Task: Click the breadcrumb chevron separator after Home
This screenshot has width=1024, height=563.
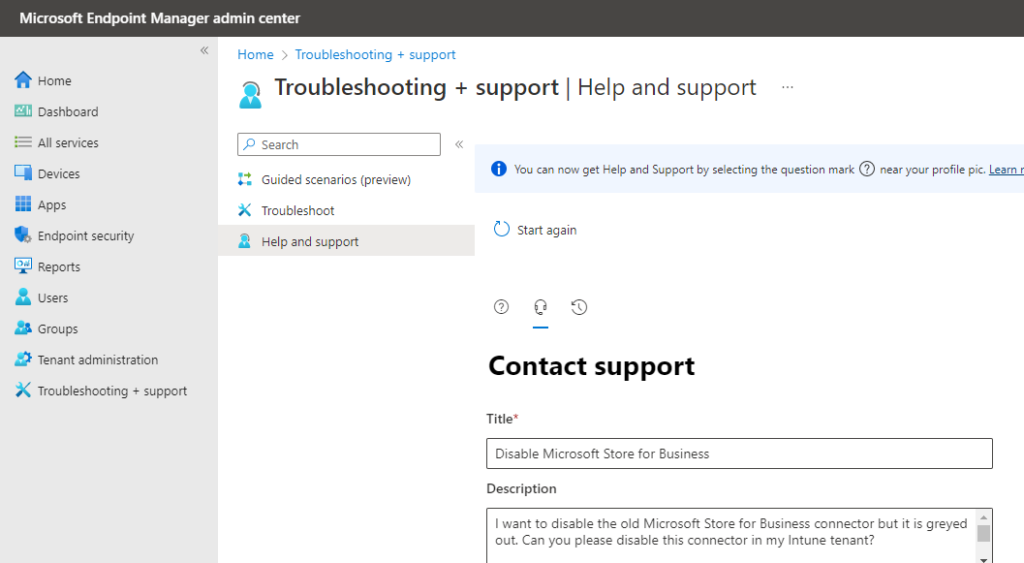Action: (x=284, y=55)
